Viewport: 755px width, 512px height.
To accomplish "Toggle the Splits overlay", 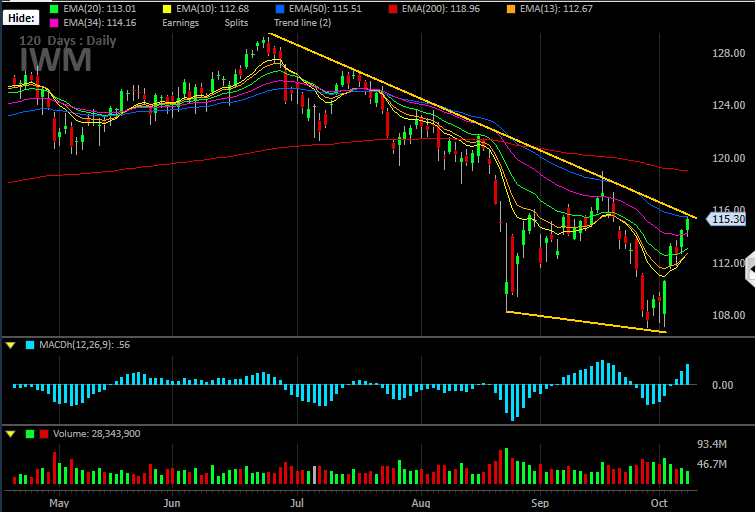I will click(x=236, y=23).
